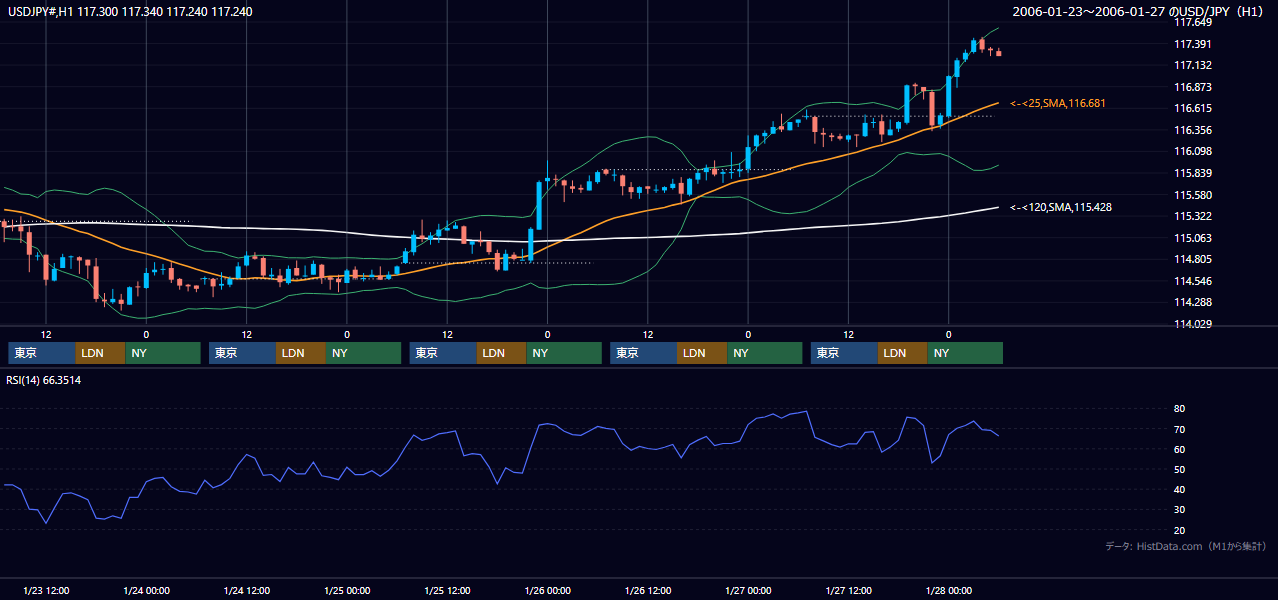The width and height of the screenshot is (1278, 600).
Task: Select the 1/24 00:00 time axis label
Action: click(x=146, y=590)
